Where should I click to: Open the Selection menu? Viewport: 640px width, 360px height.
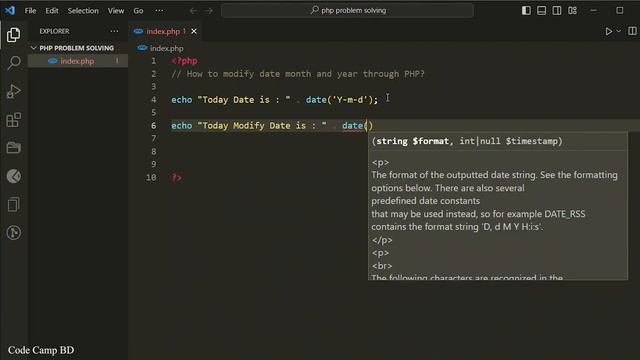tap(83, 11)
